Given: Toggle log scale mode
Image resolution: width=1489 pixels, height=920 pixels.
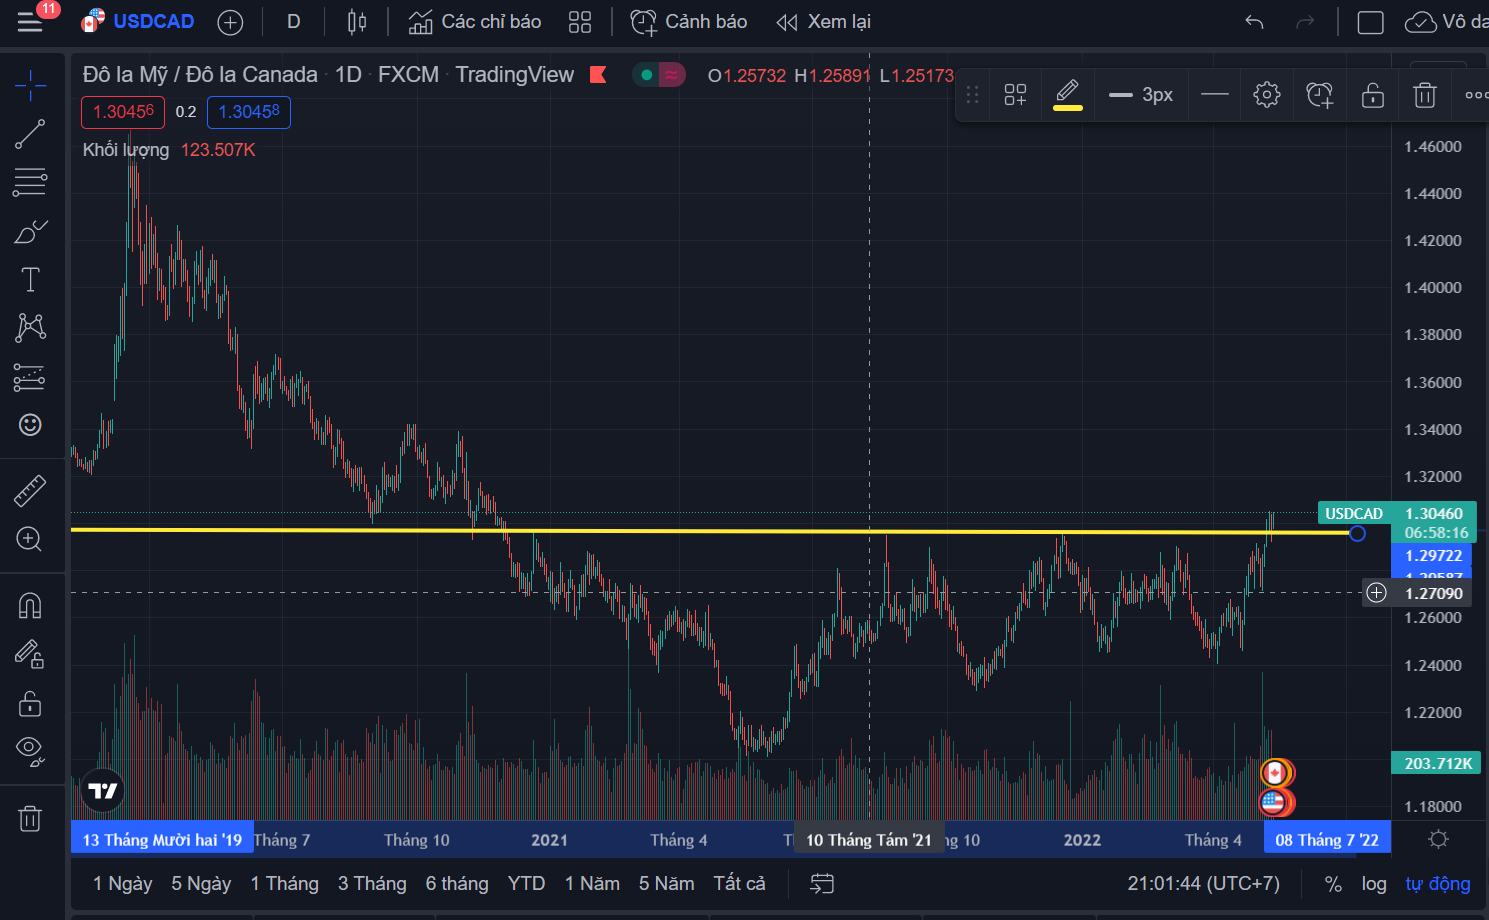Looking at the screenshot, I should [x=1374, y=884].
